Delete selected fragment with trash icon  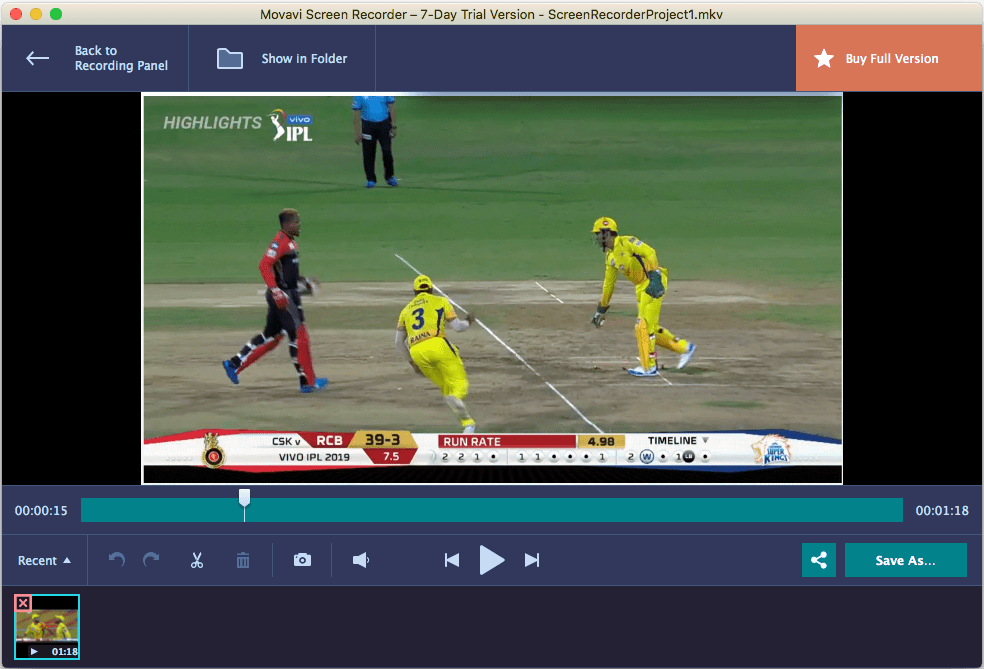point(243,560)
